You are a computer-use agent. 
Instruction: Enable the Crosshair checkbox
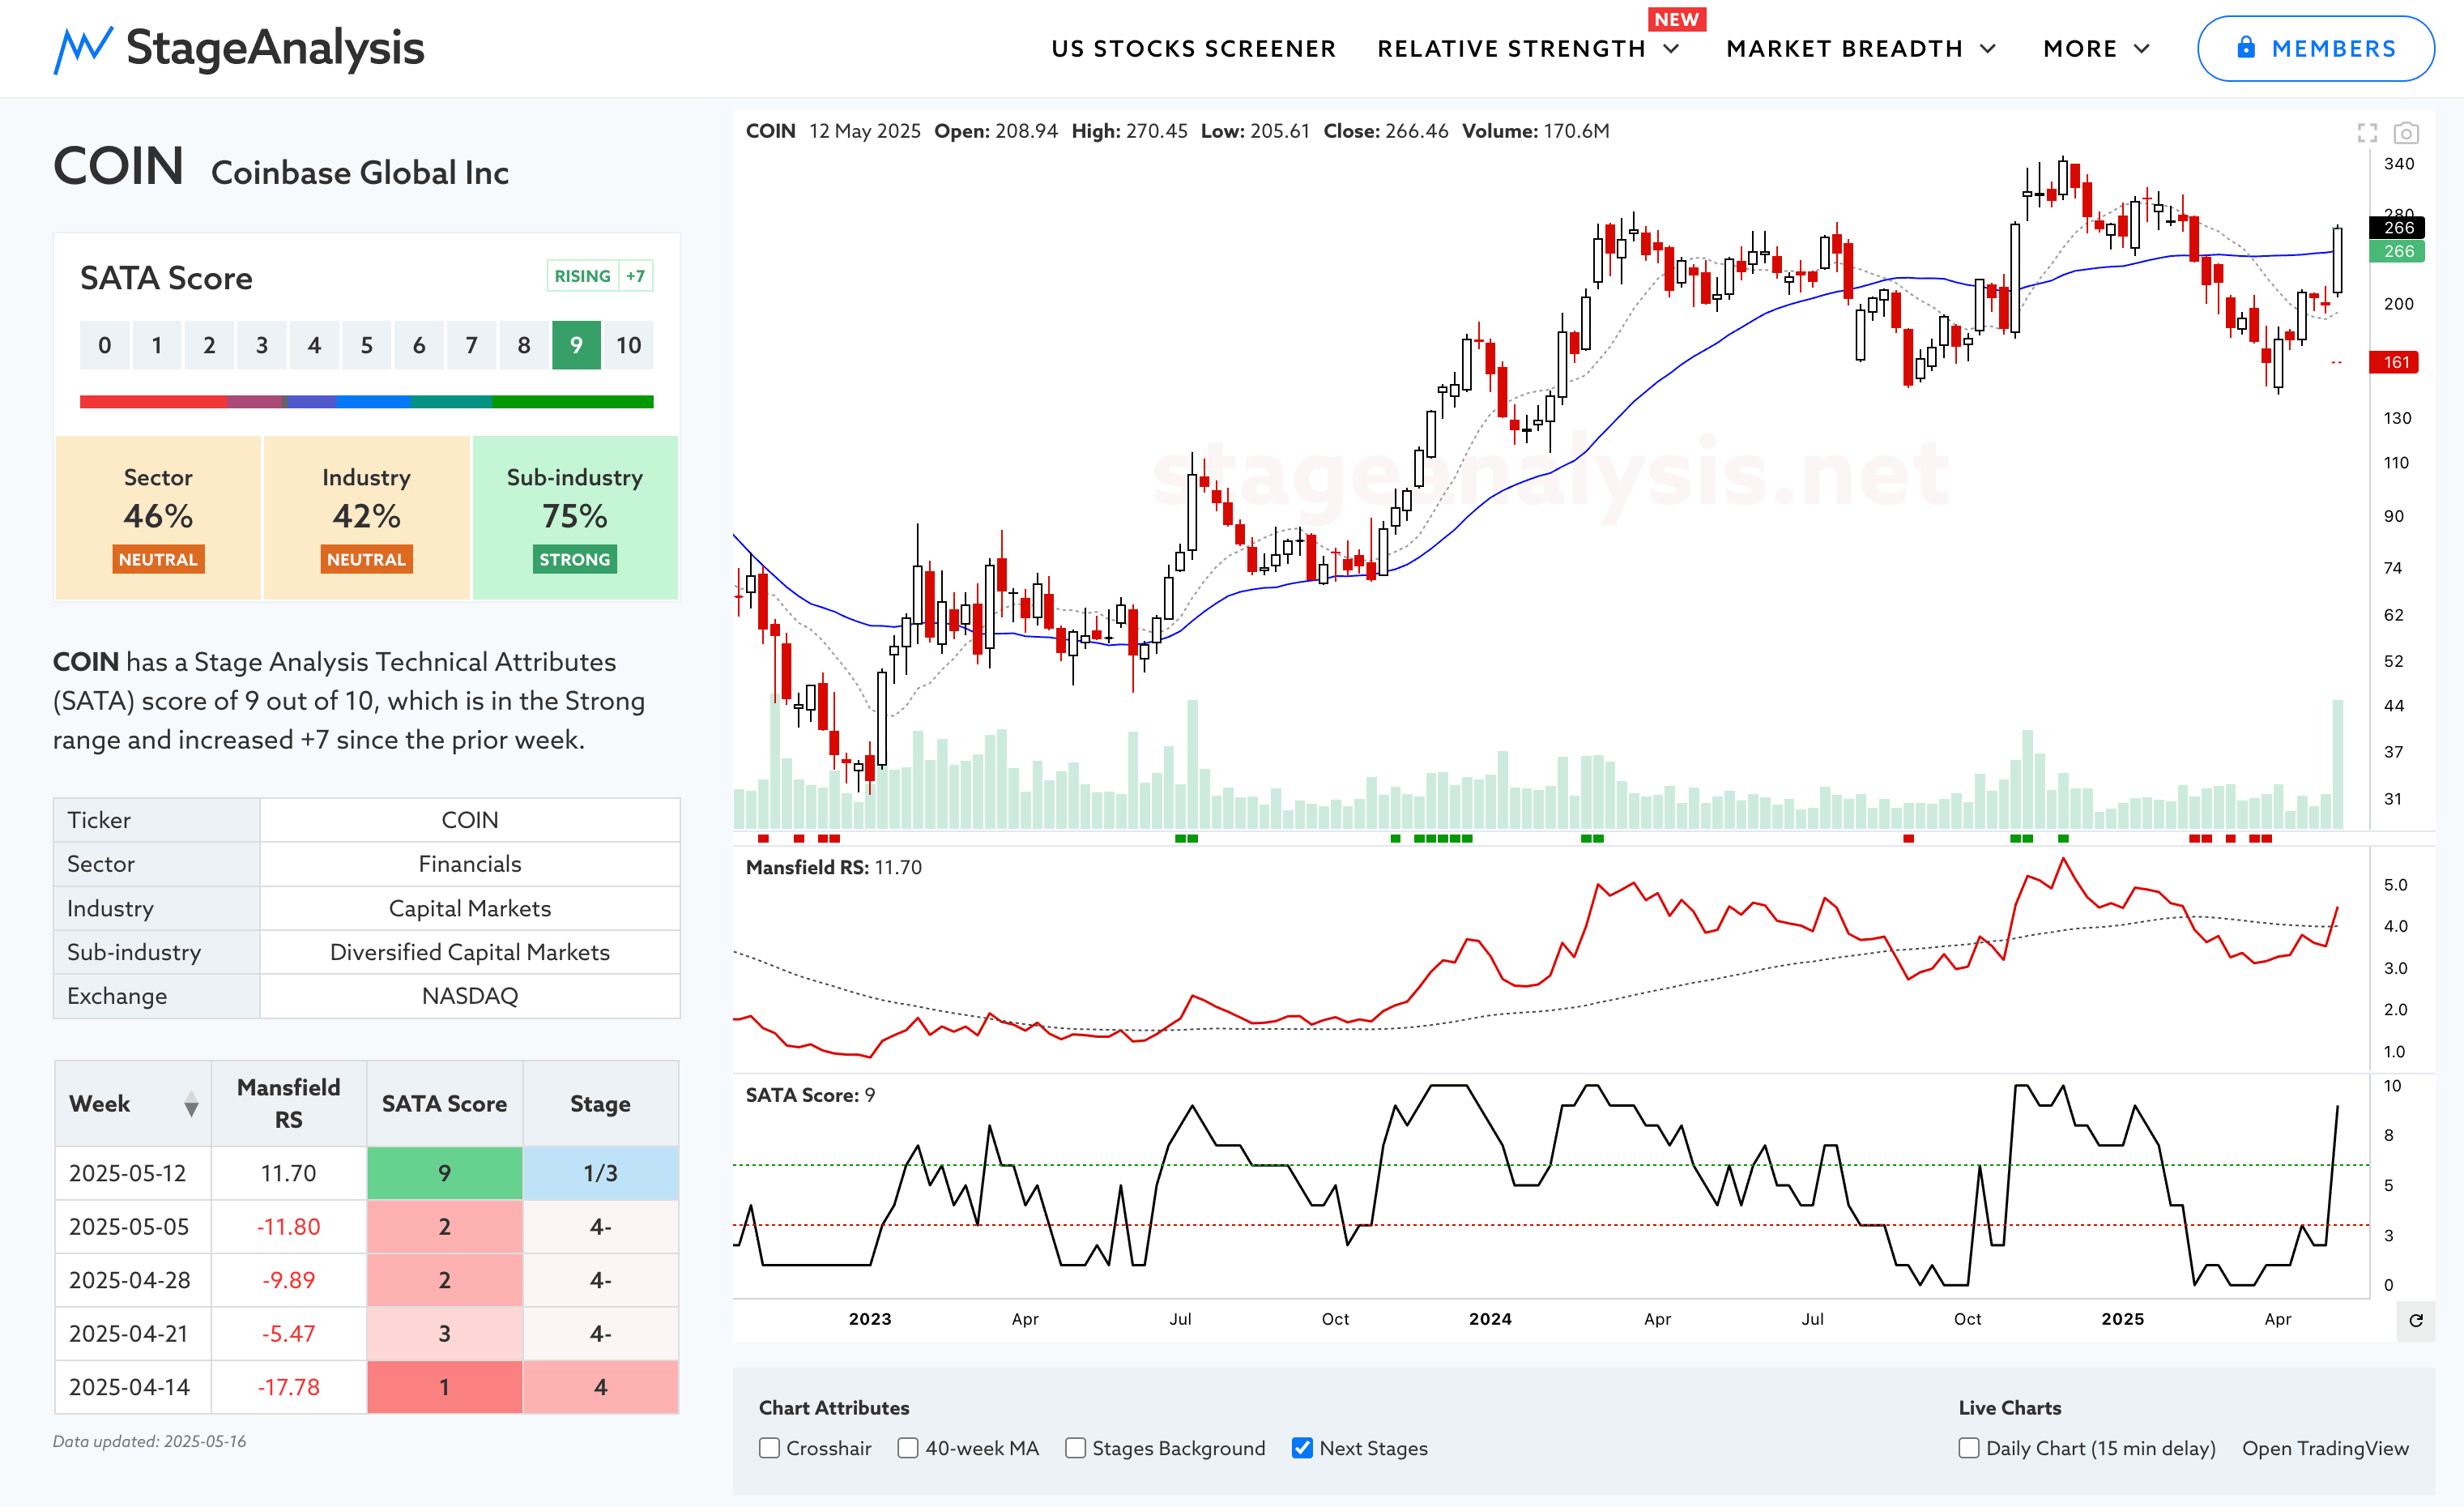point(769,1448)
